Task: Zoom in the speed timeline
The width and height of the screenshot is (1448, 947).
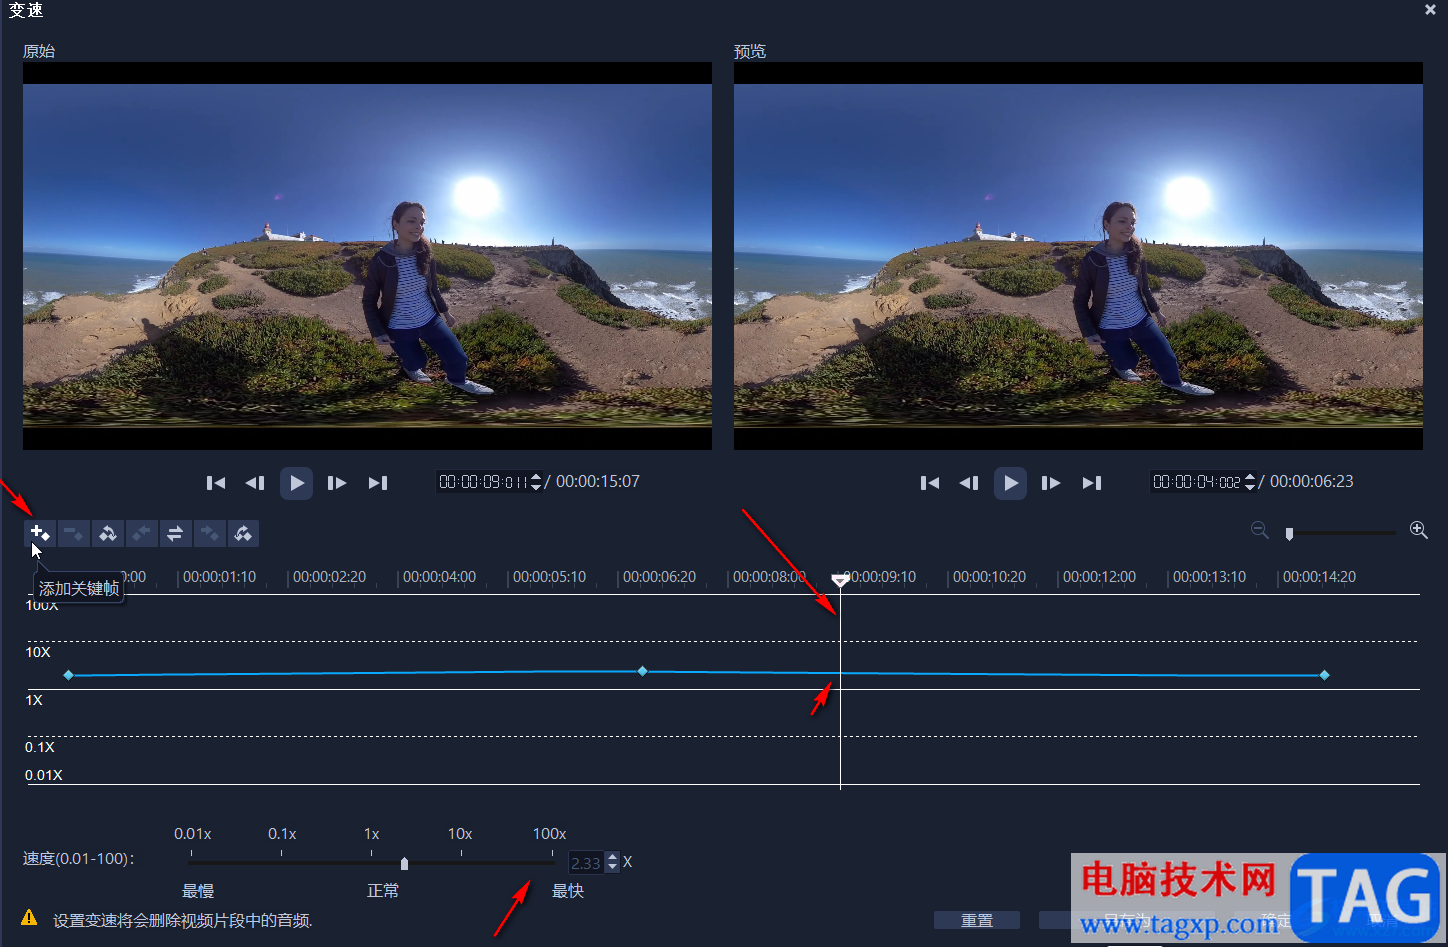Action: coord(1418,530)
